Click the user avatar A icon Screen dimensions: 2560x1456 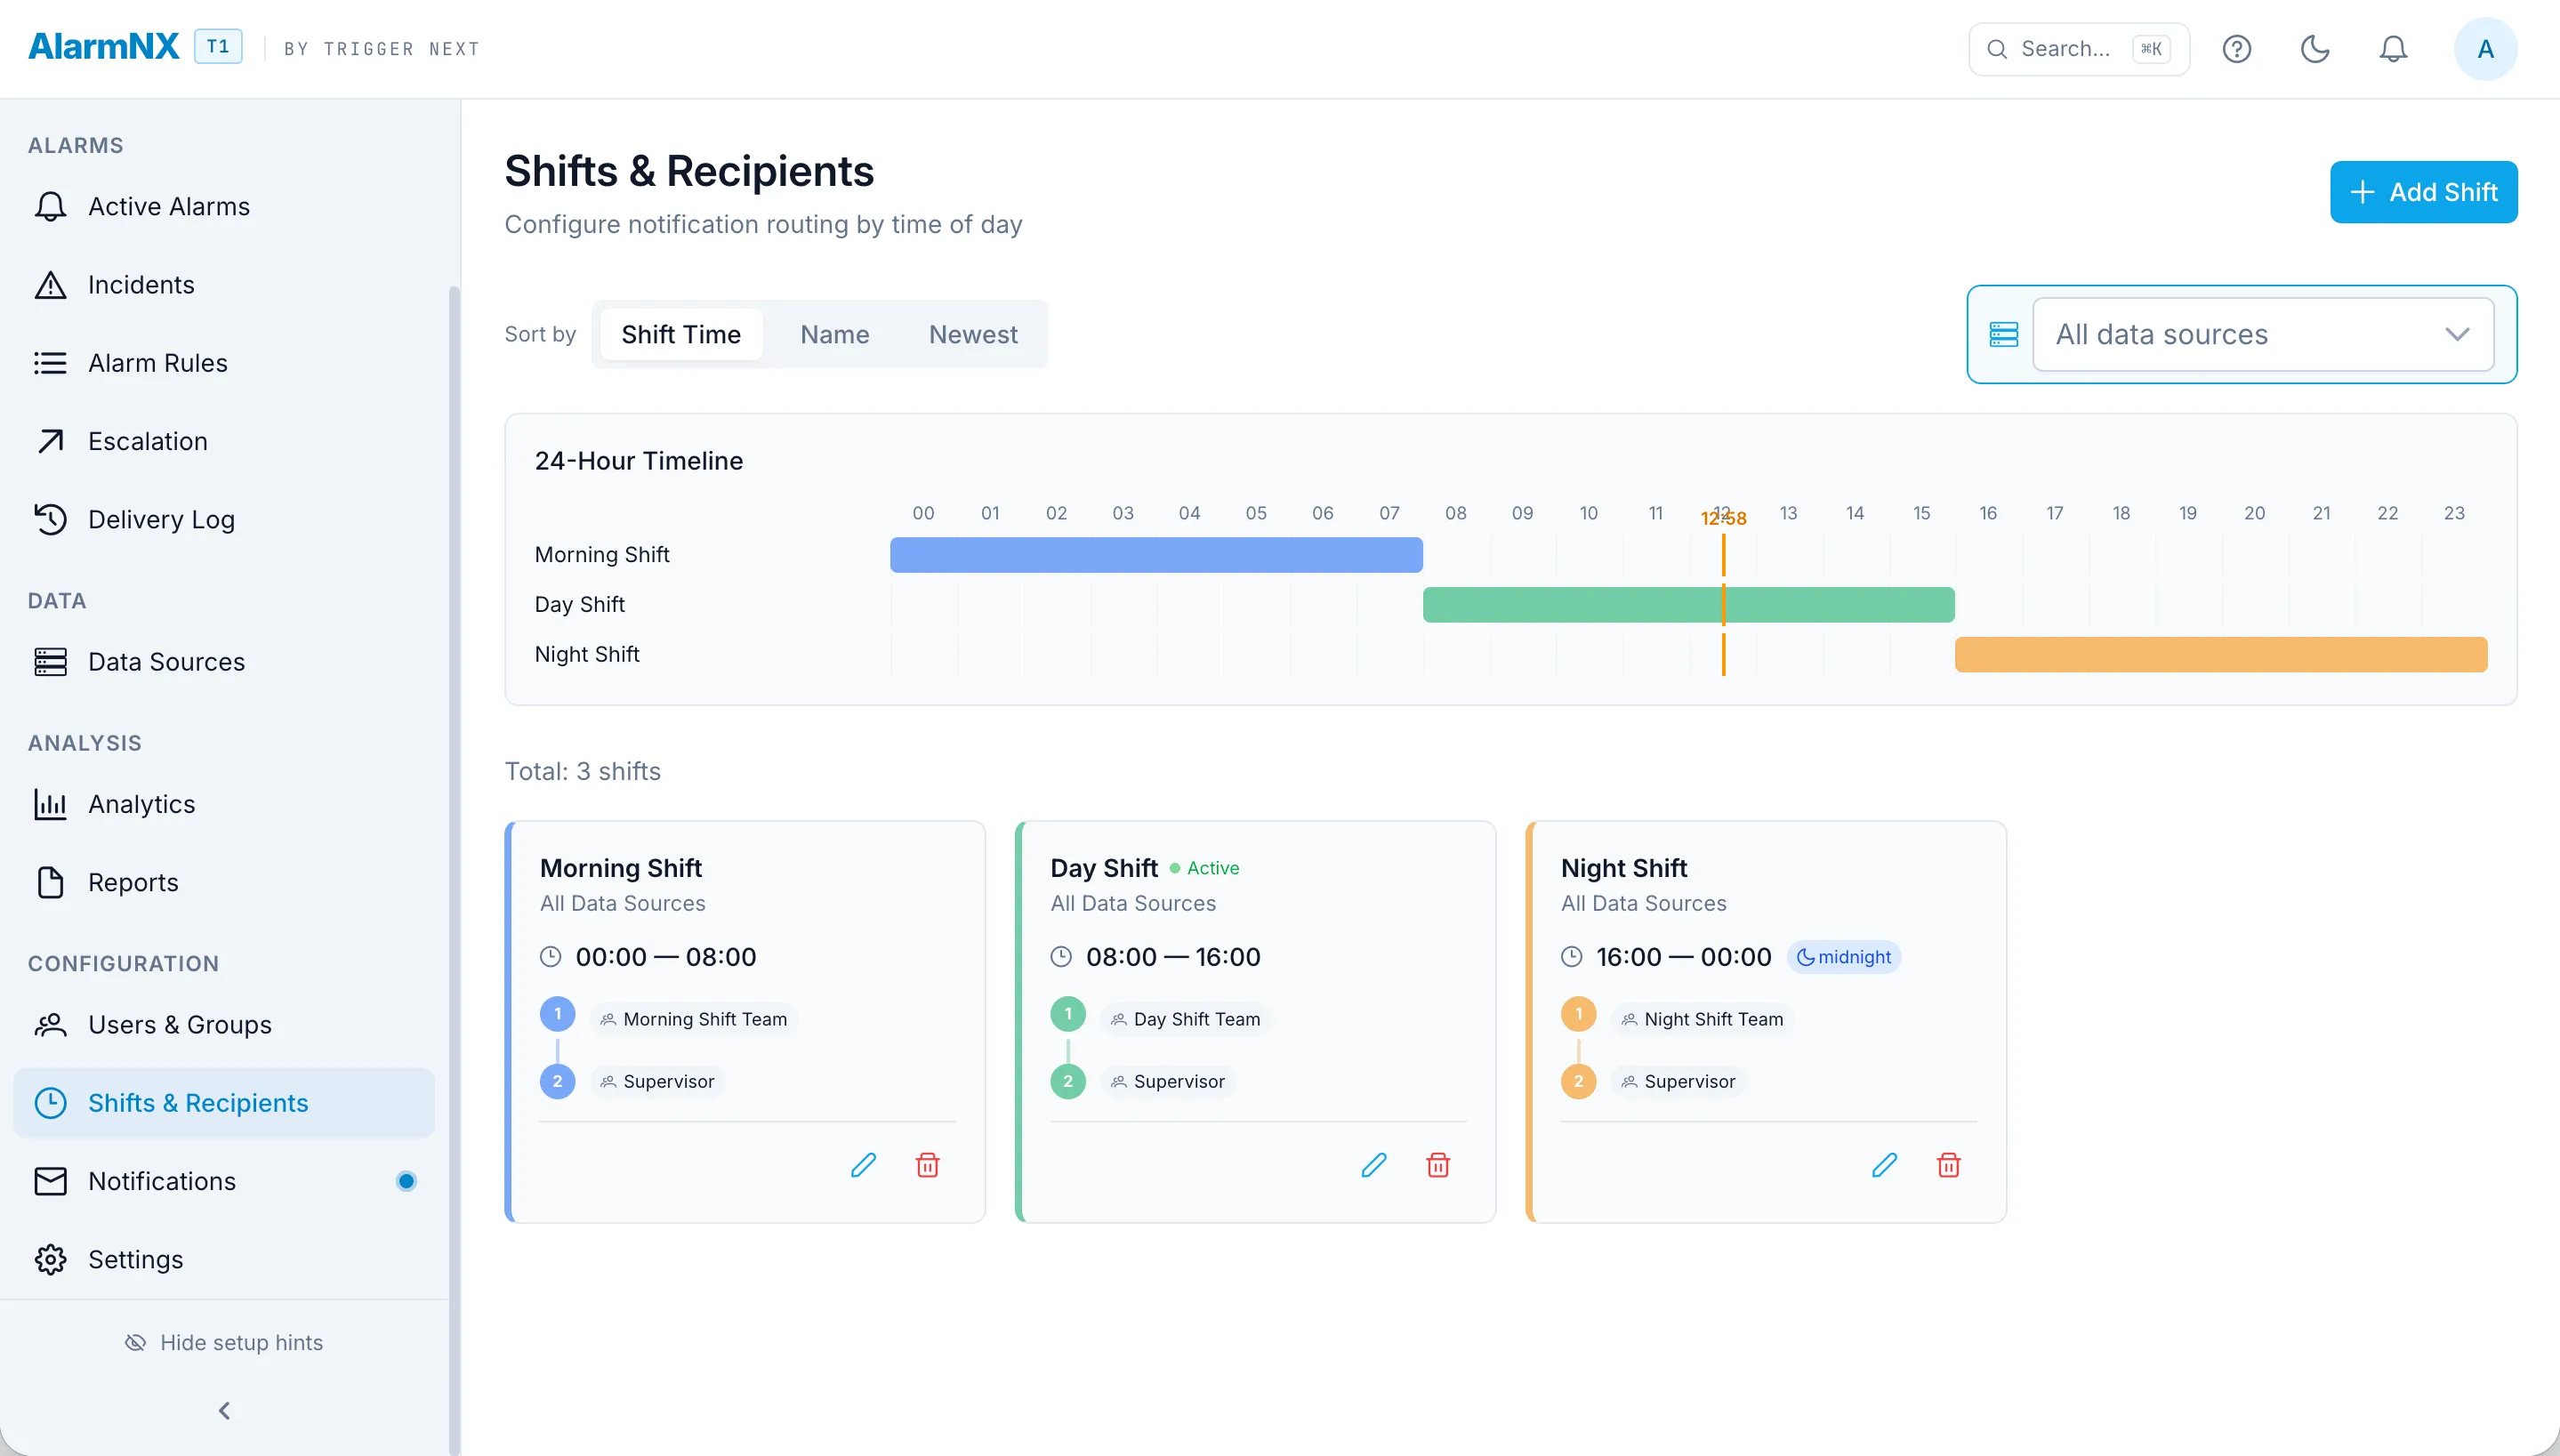pos(2486,49)
